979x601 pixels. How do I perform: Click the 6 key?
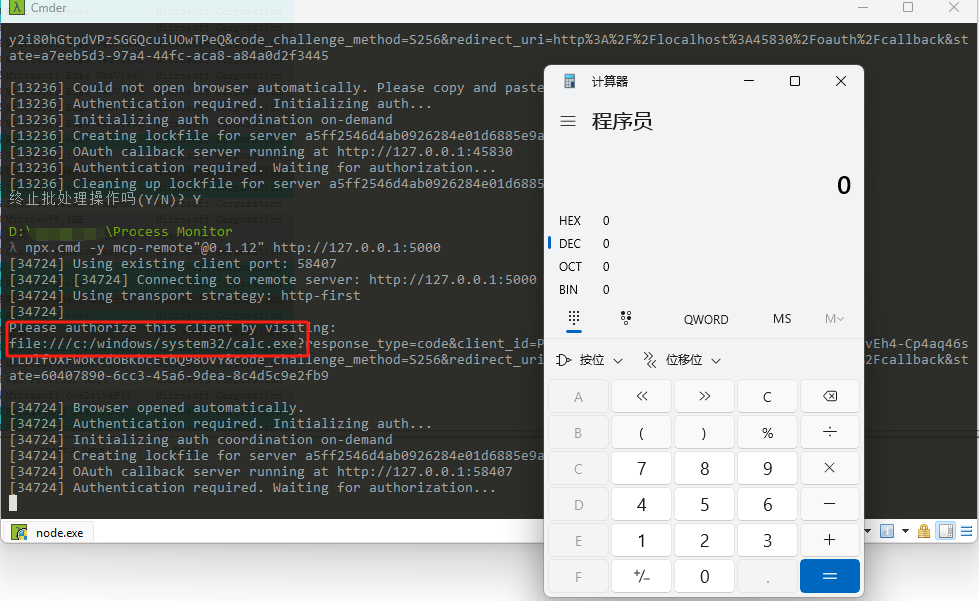767,504
